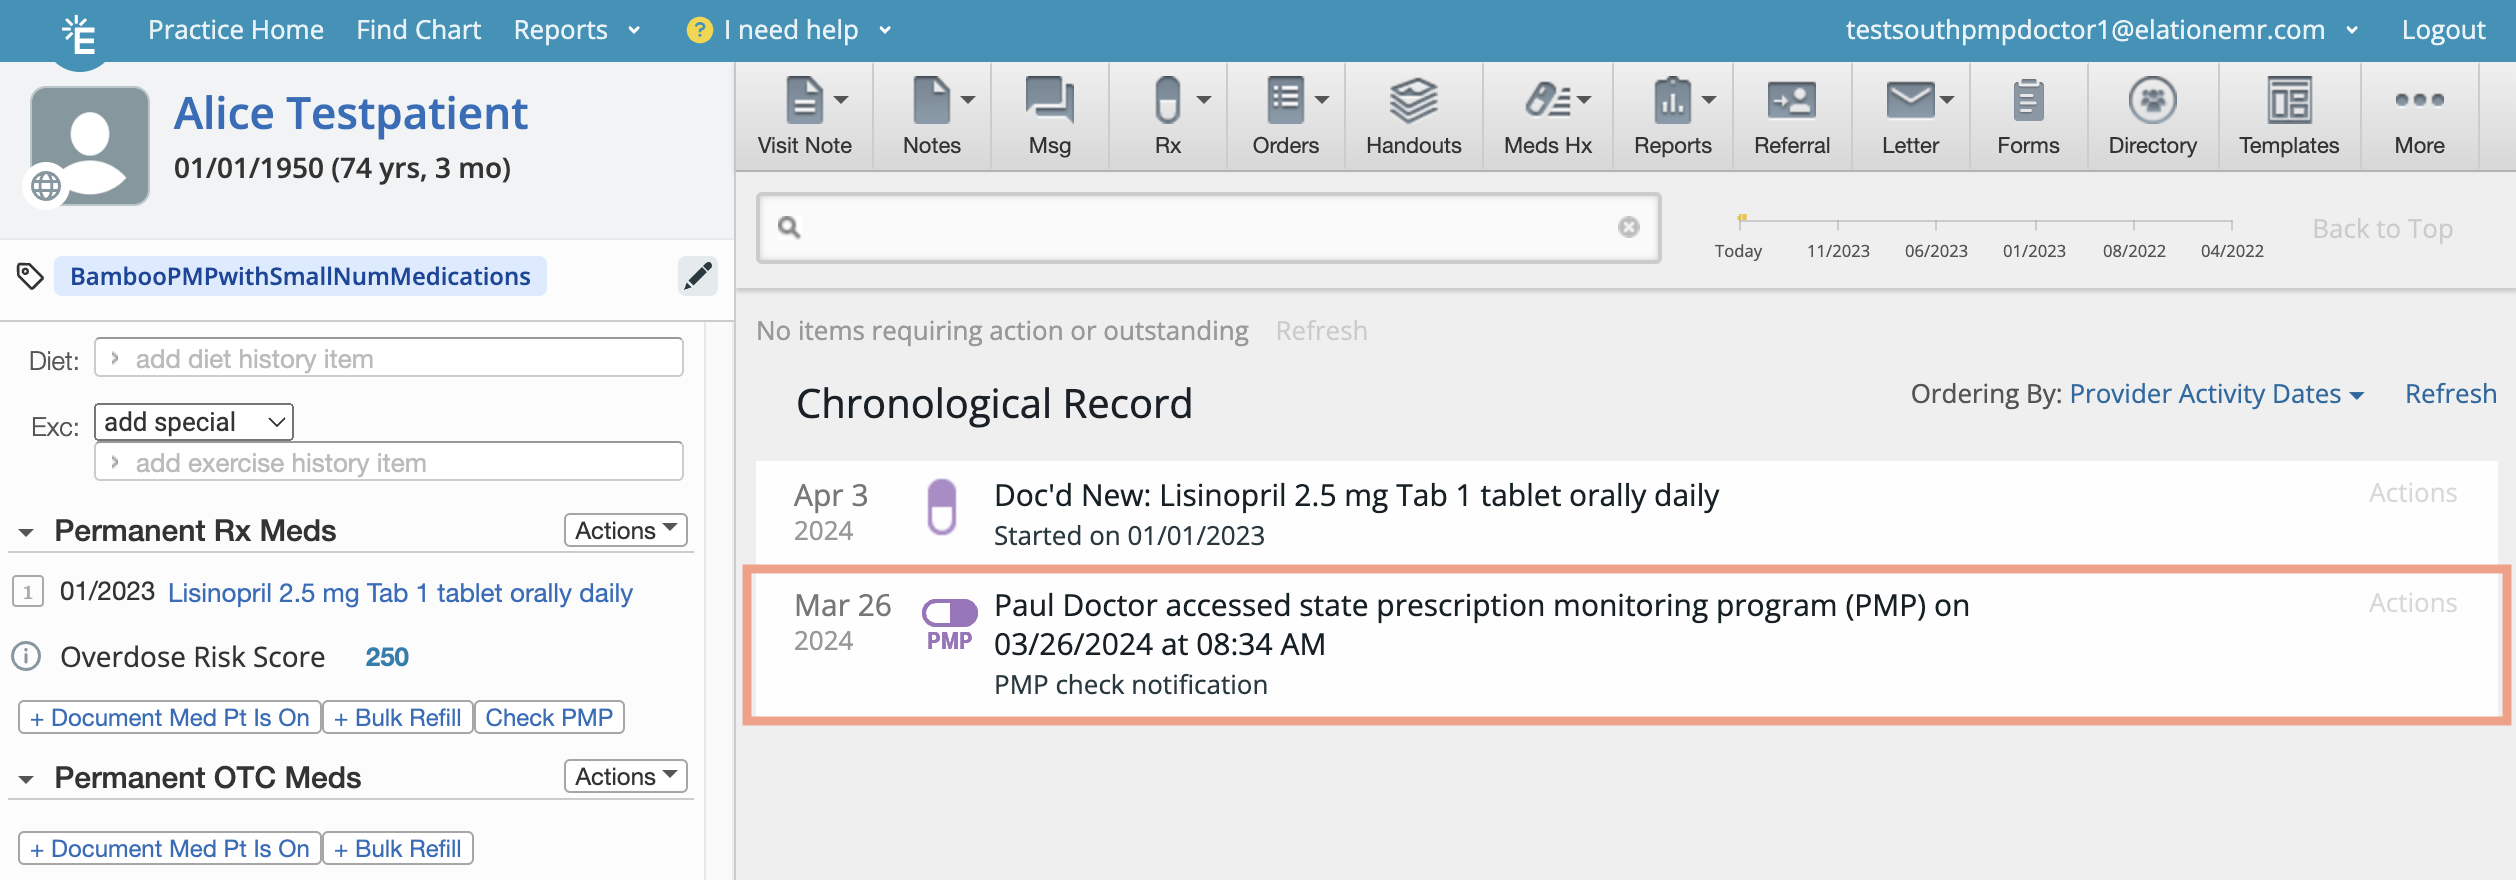Open Rx dropdown arrow
Image resolution: width=2516 pixels, height=880 pixels.
point(1204,99)
